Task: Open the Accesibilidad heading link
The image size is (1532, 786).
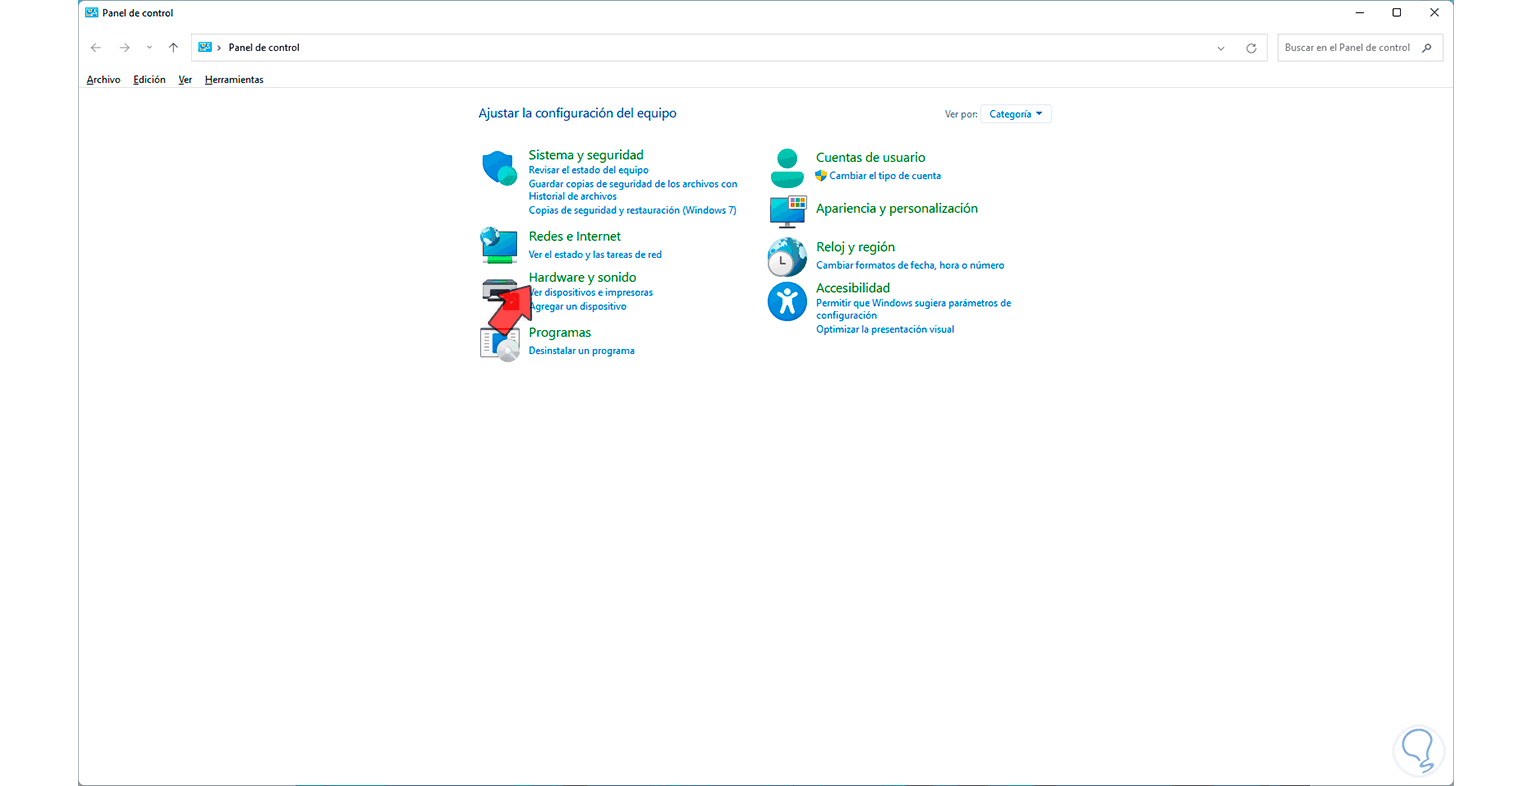Action: (x=853, y=288)
